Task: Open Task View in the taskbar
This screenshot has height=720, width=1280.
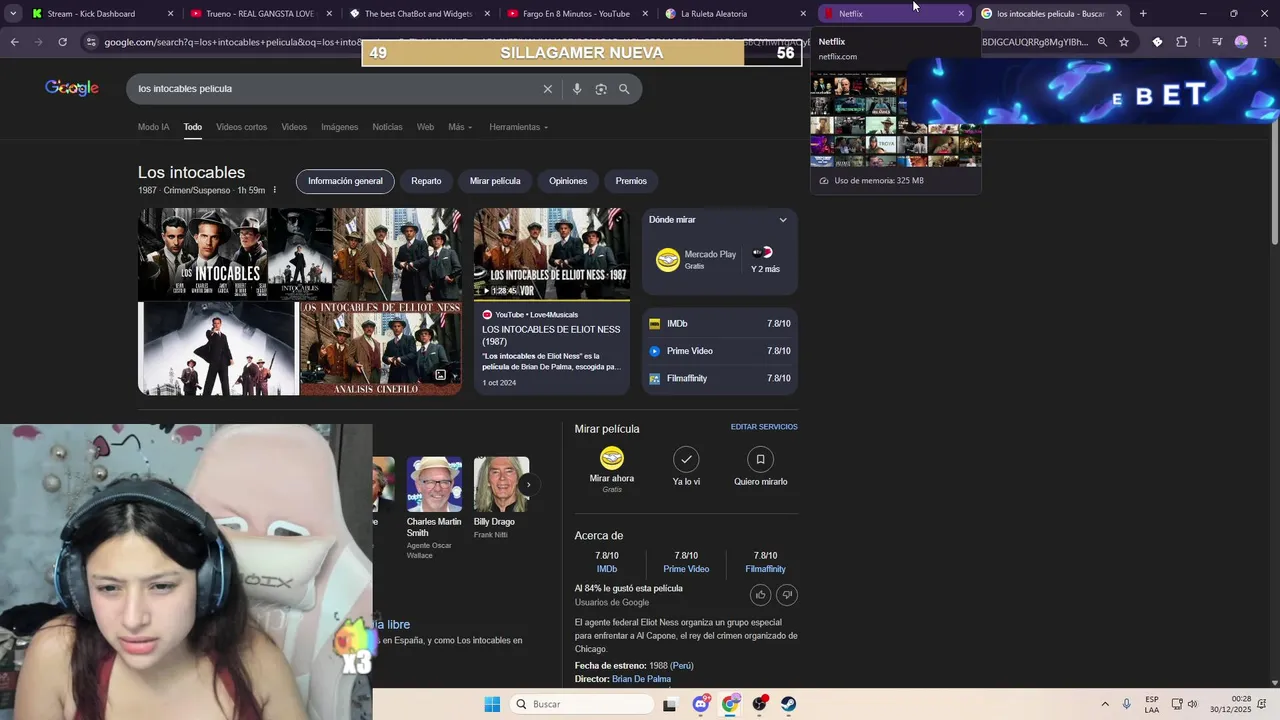Action: (669, 704)
